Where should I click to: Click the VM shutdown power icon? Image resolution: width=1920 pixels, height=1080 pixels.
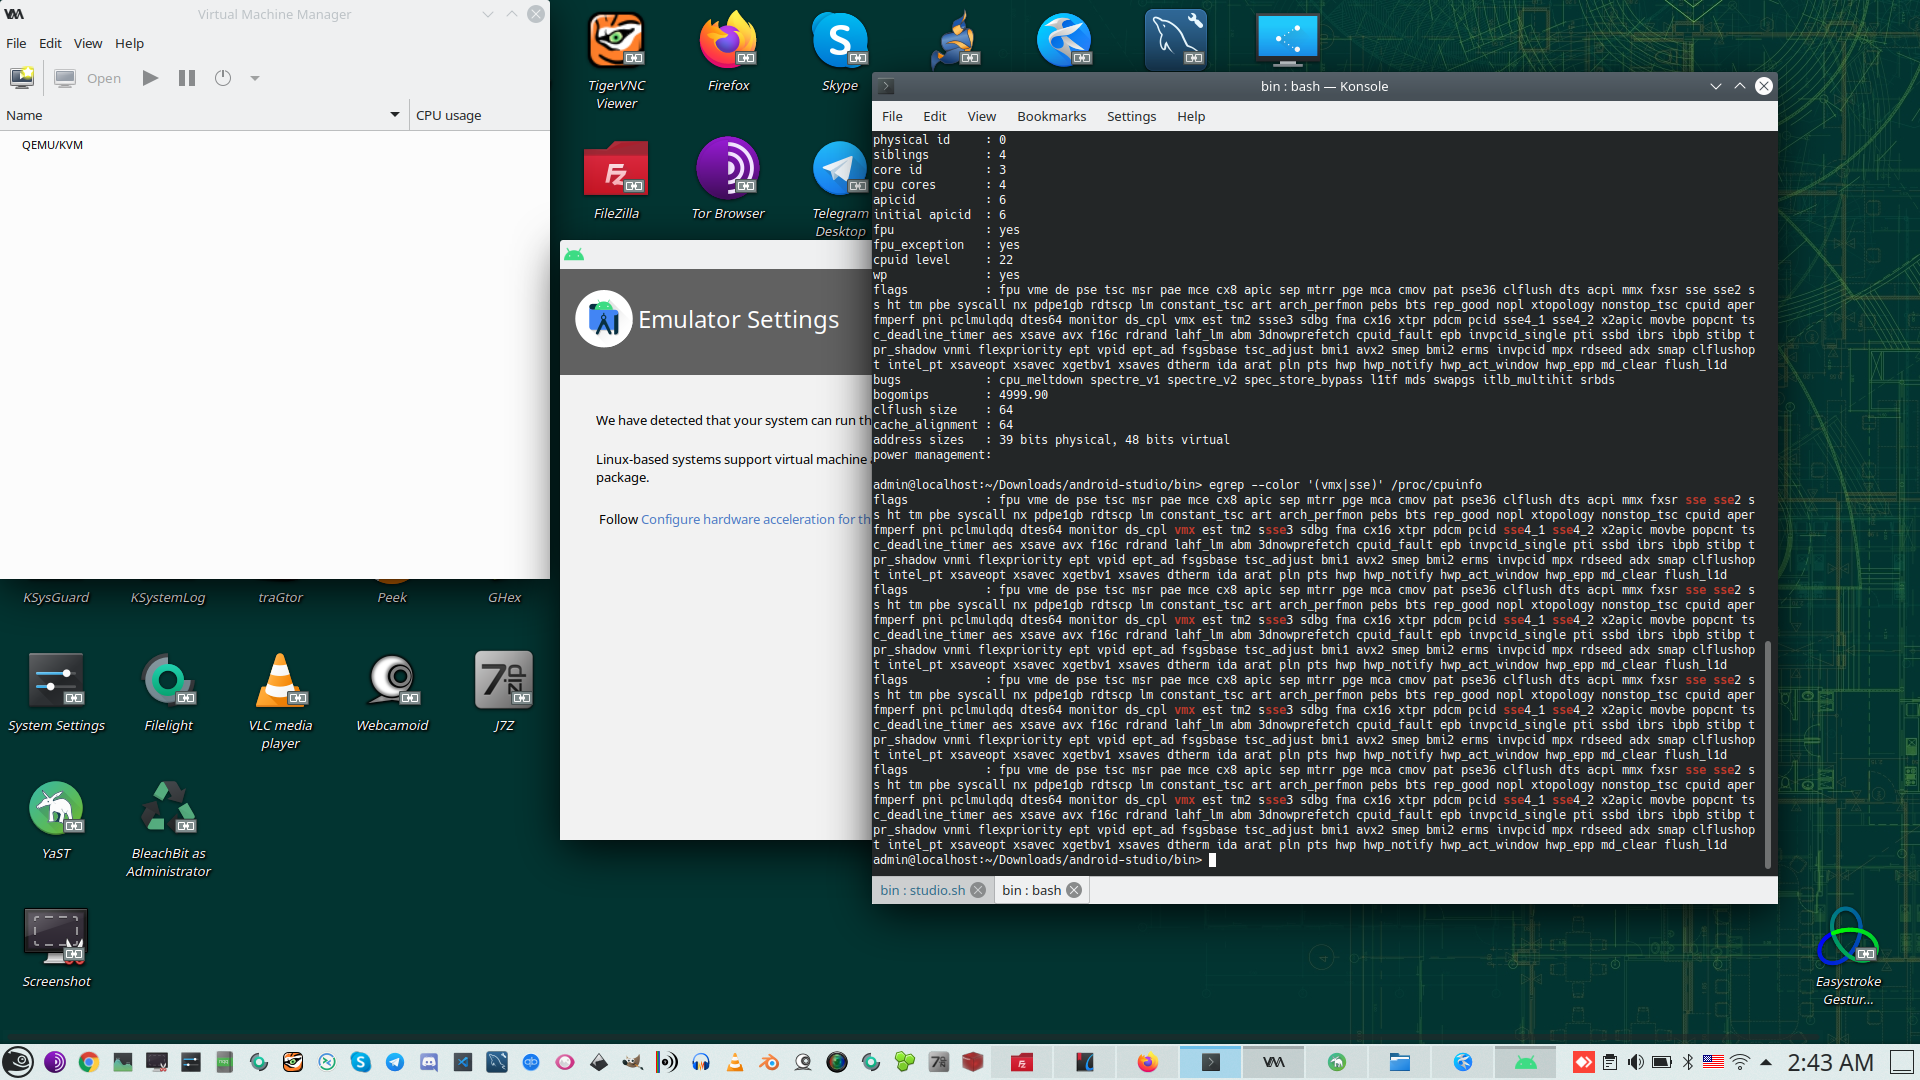point(223,78)
